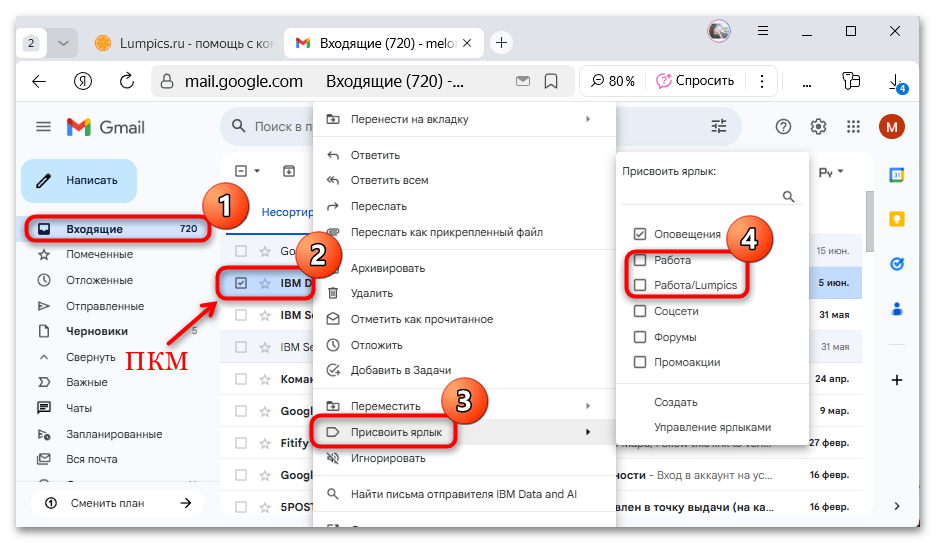Open the select-all checkbox dropdown arrow
This screenshot has height=543, width=936.
coord(257,171)
